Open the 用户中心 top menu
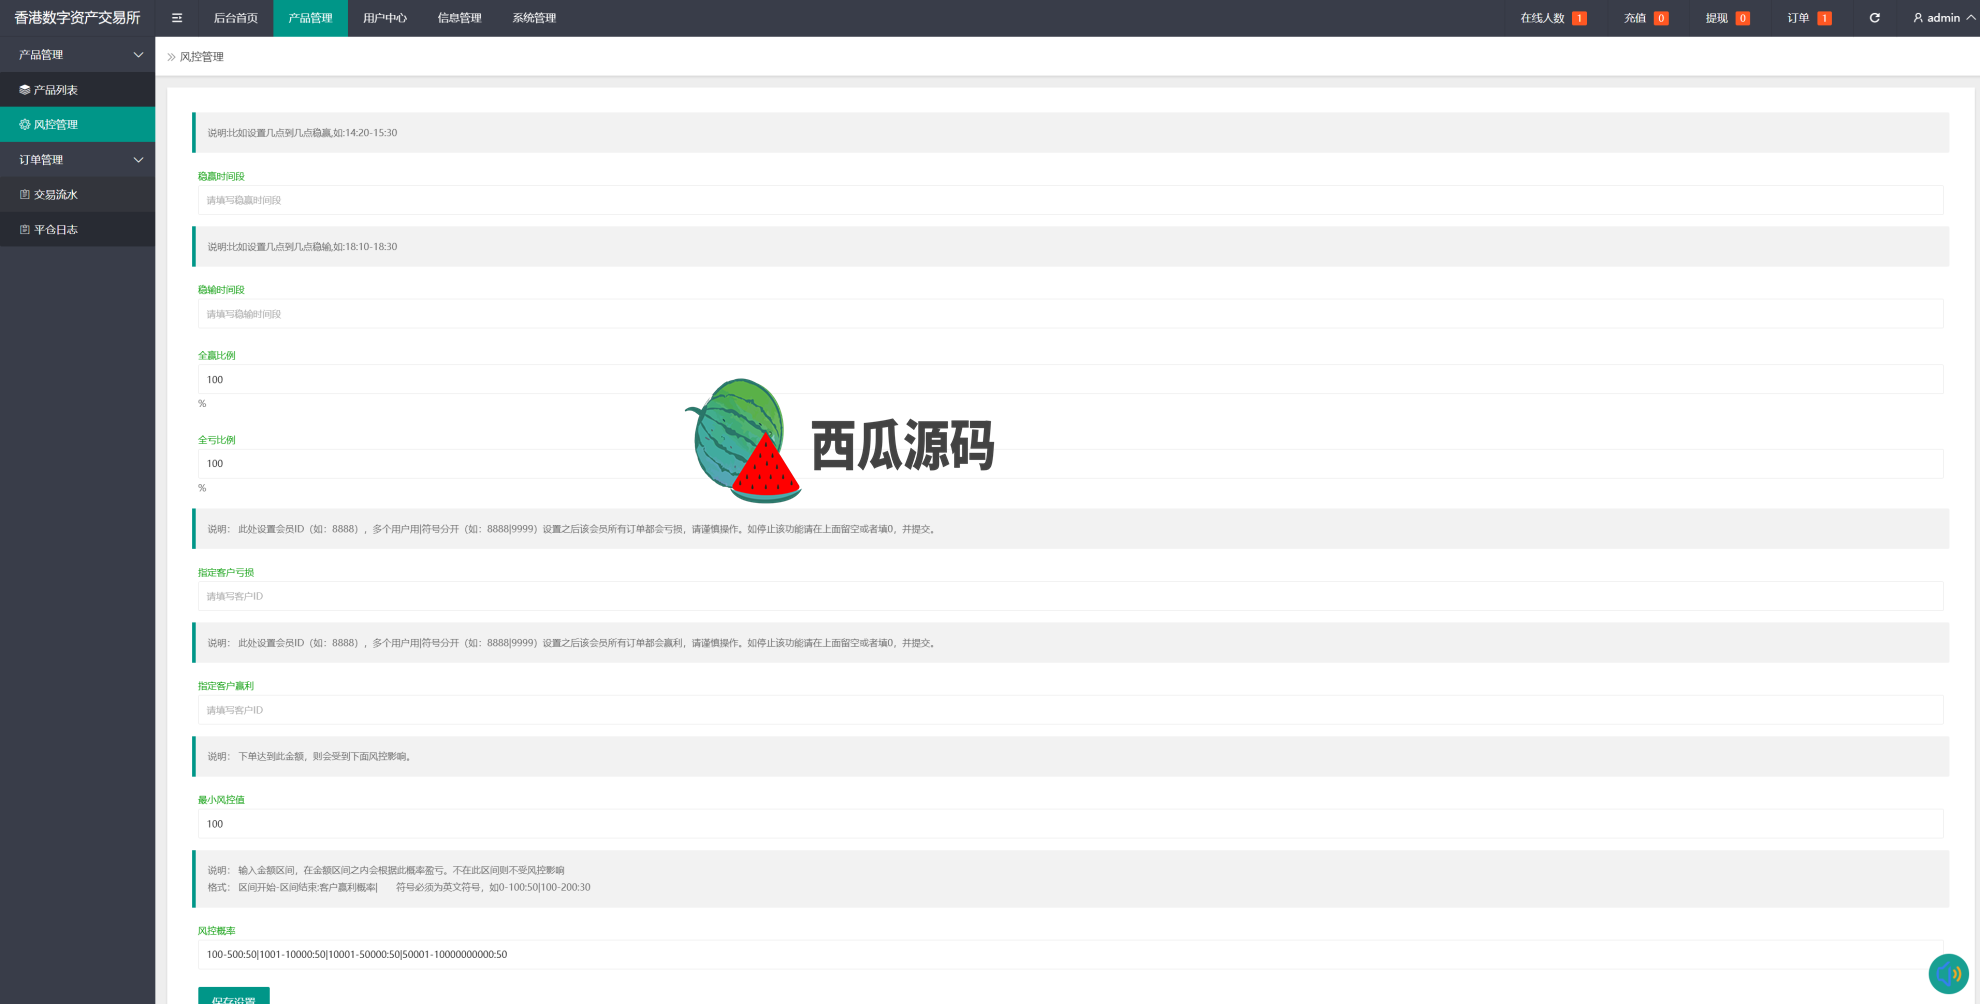 point(385,18)
